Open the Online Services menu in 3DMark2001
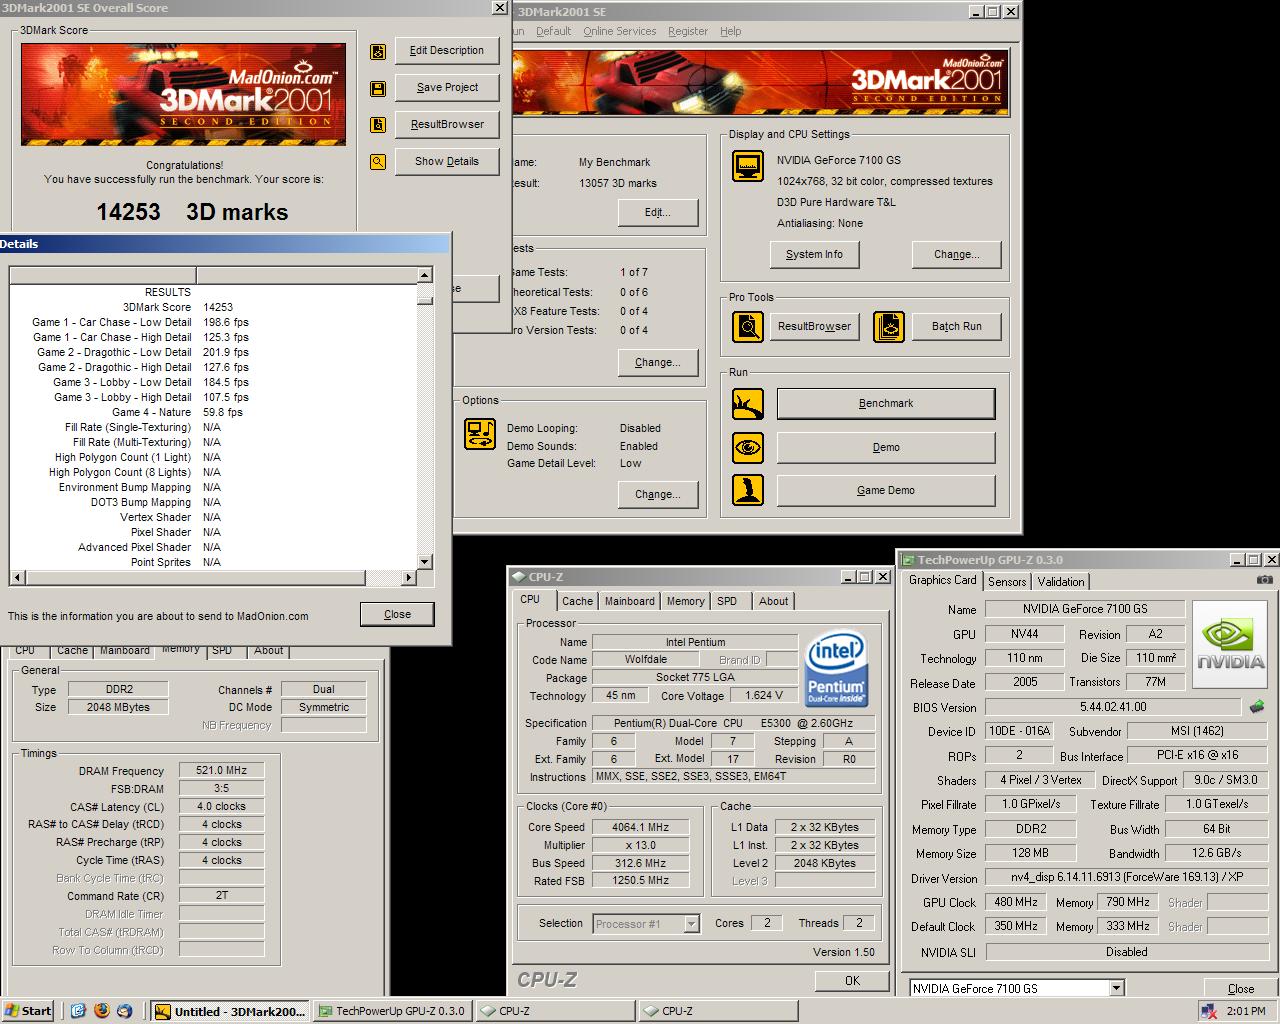Image resolution: width=1280 pixels, height=1024 pixels. tap(620, 31)
